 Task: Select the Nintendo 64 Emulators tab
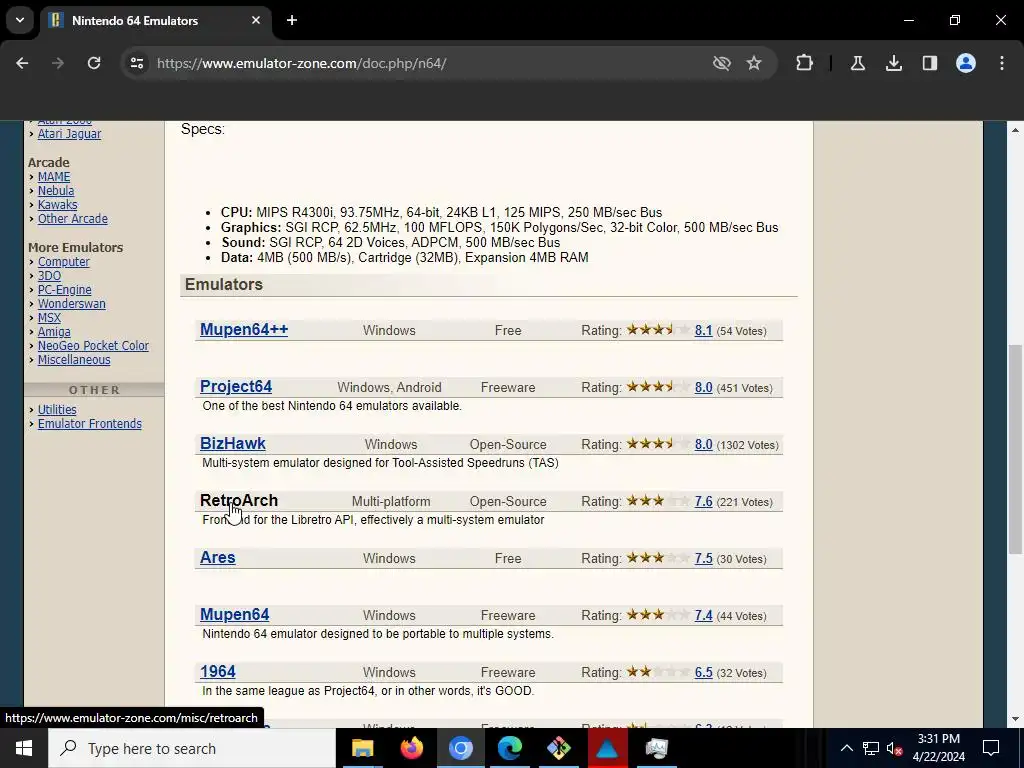pos(157,20)
